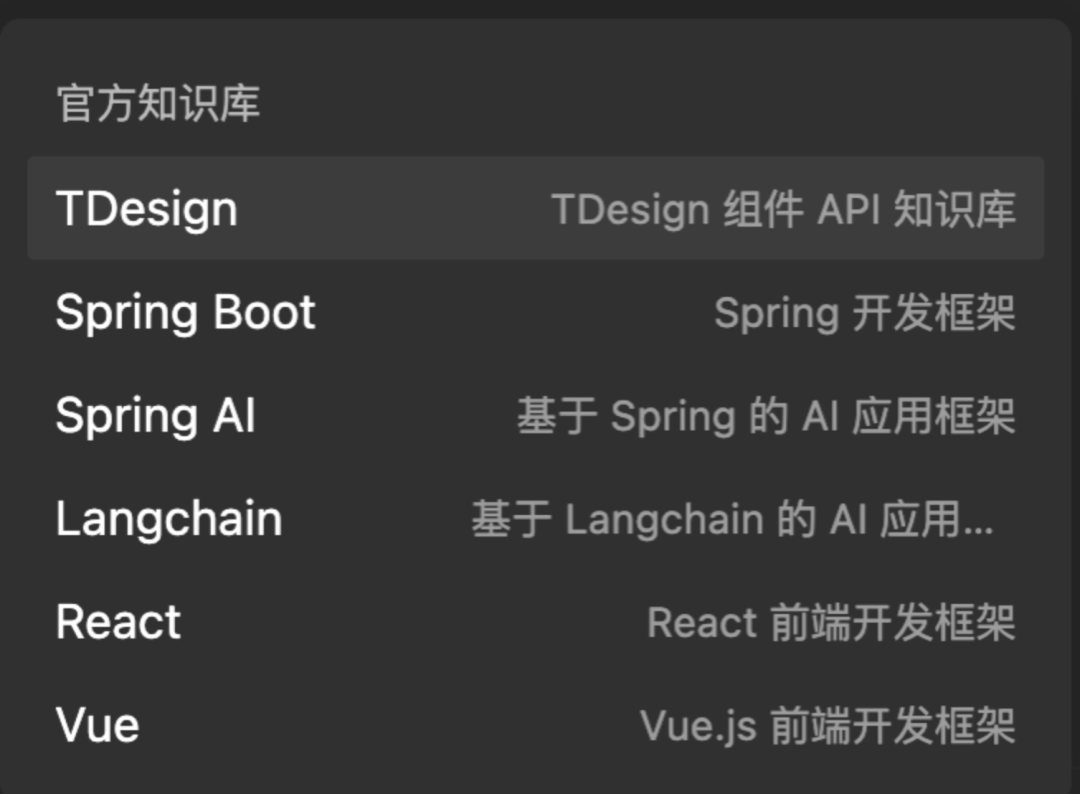Activate the currently highlighted list row
1080x794 pixels.
tap(535, 208)
